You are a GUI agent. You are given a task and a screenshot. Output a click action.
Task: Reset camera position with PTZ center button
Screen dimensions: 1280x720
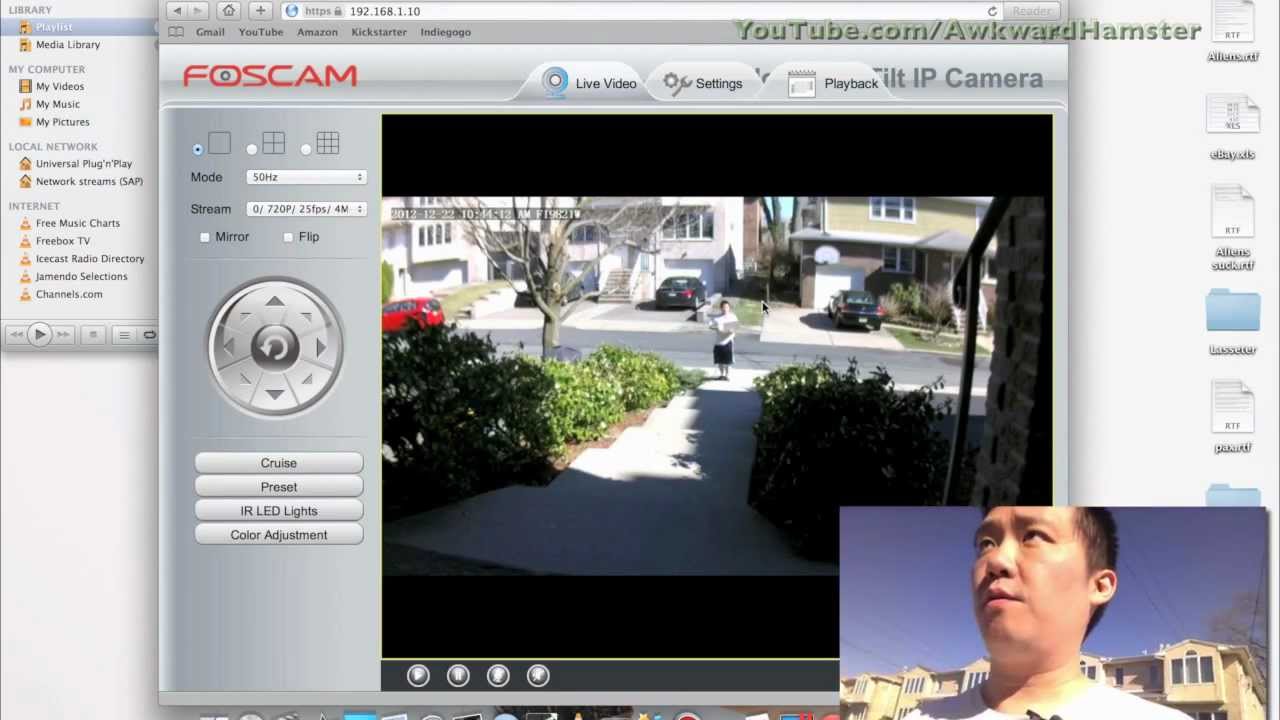tap(275, 347)
